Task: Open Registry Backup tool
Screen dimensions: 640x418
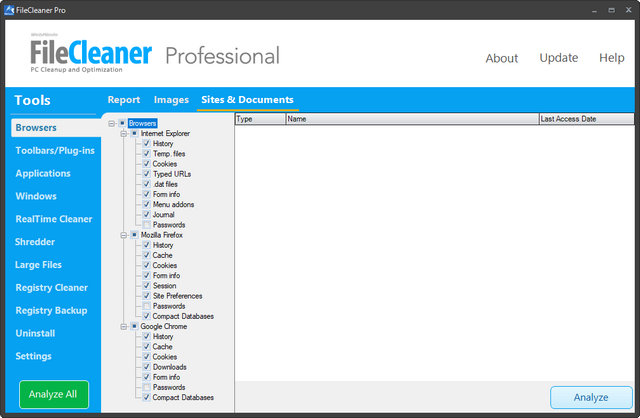Action: [51, 311]
